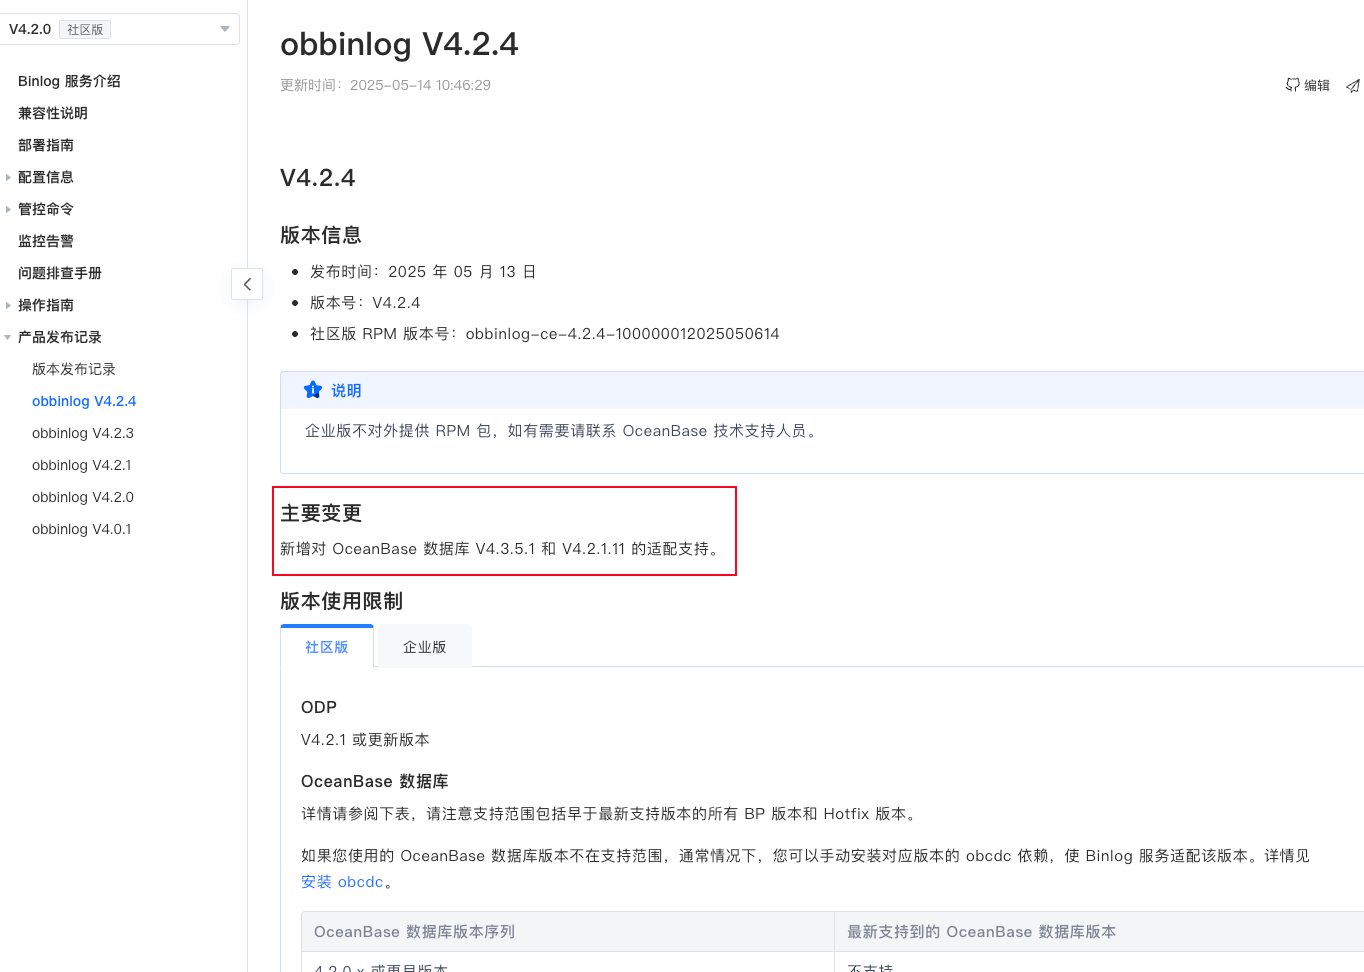This screenshot has height=972, width=1364.
Task: Open 兼容性说明 page
Action: [x=53, y=113]
